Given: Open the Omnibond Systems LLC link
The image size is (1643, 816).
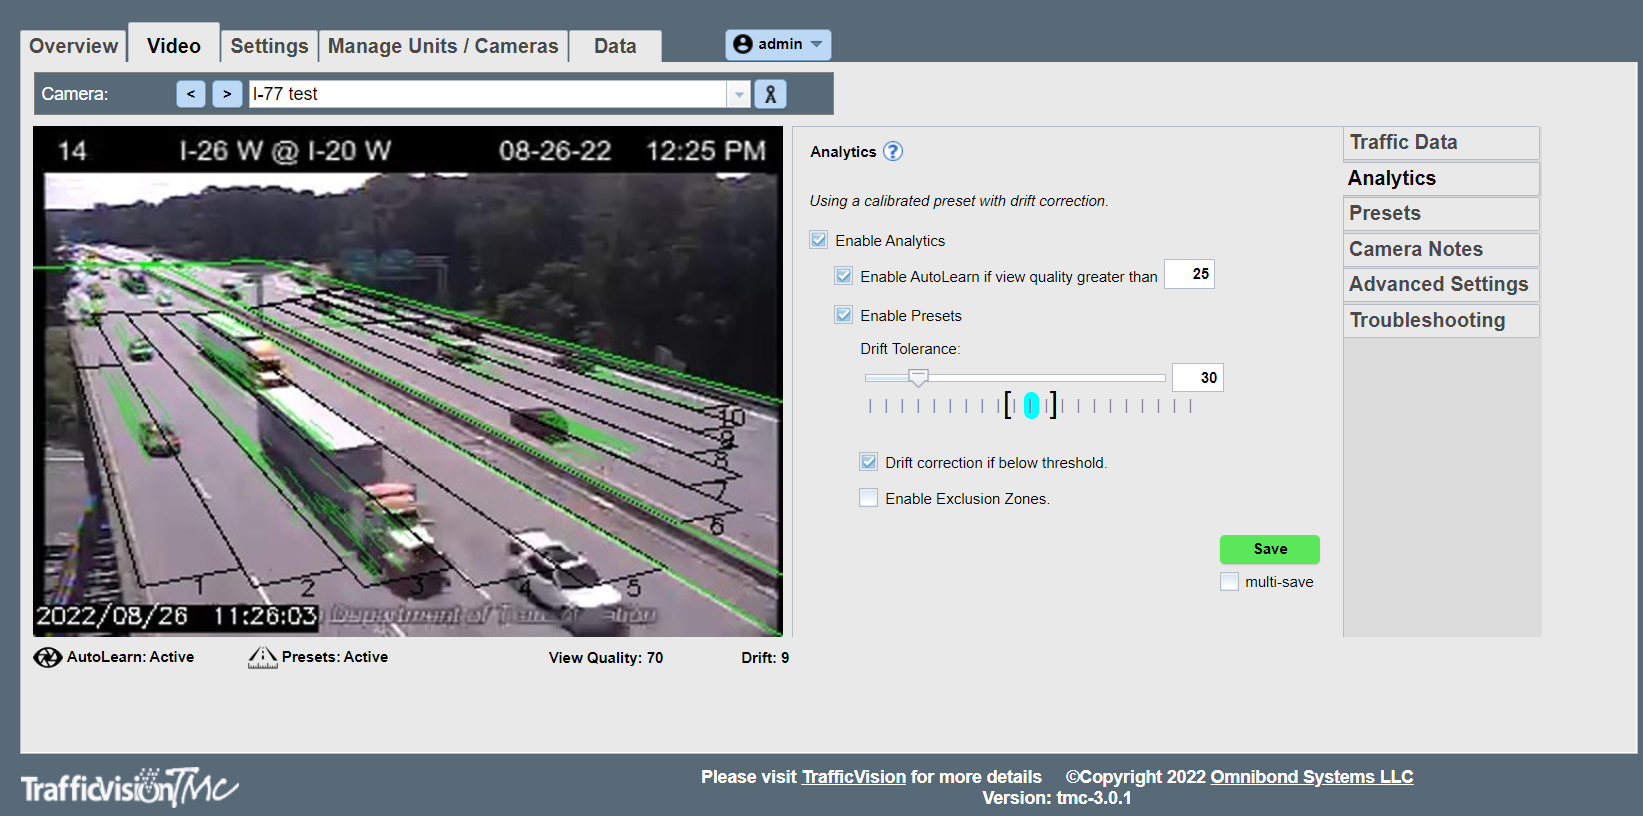Looking at the screenshot, I should pos(1312,777).
